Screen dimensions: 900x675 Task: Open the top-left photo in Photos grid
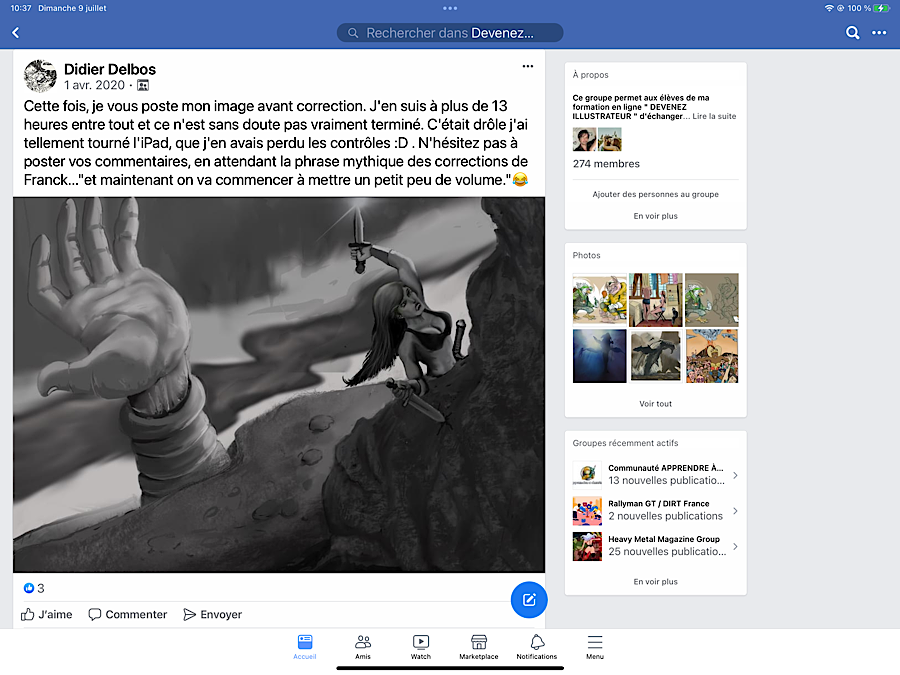(x=600, y=300)
